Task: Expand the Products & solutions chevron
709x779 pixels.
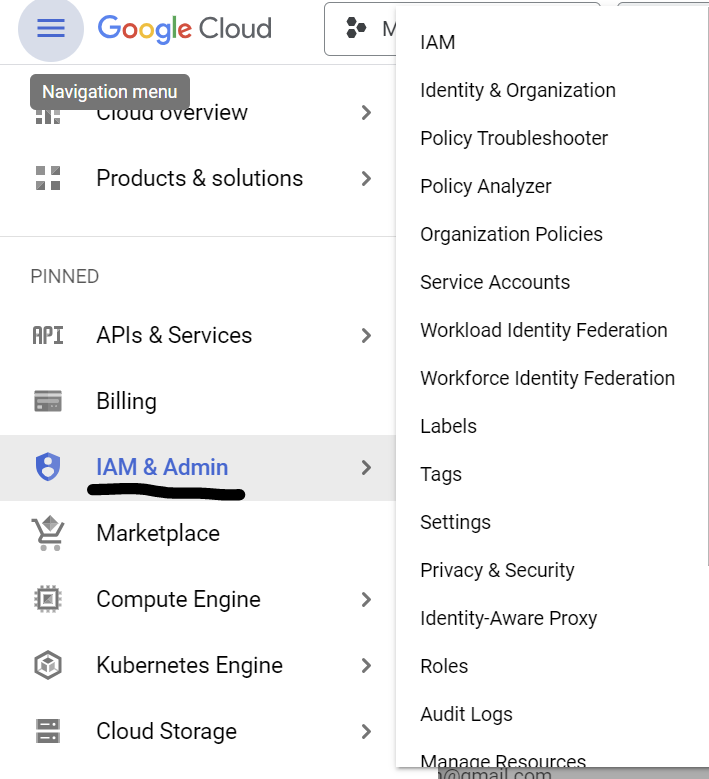Action: pos(366,178)
